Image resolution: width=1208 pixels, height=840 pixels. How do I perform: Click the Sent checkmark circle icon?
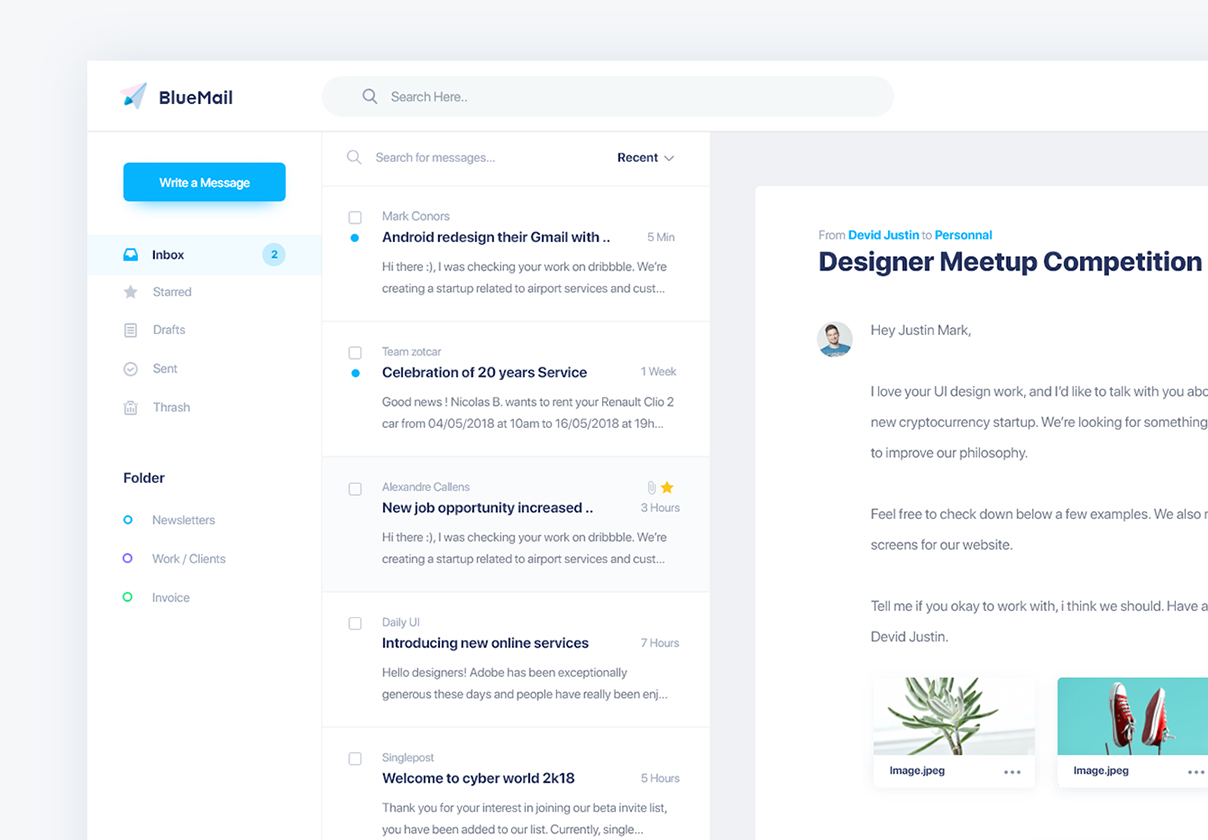click(x=130, y=369)
